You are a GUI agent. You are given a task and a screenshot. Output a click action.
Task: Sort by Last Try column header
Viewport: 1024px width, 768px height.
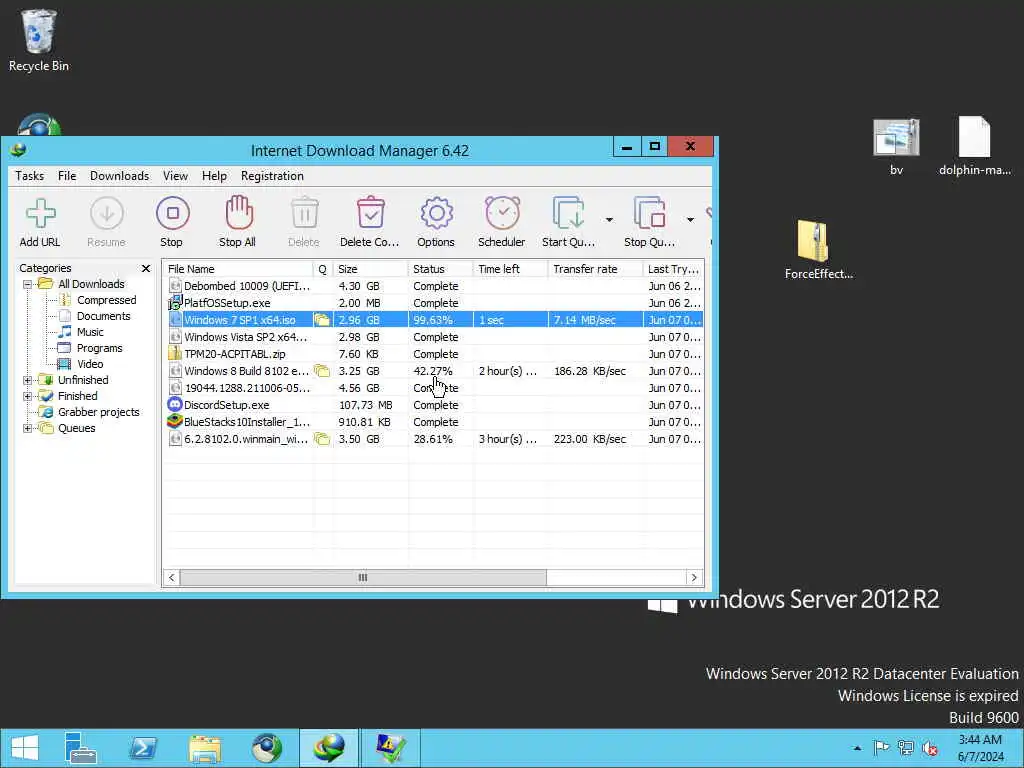[x=673, y=269]
